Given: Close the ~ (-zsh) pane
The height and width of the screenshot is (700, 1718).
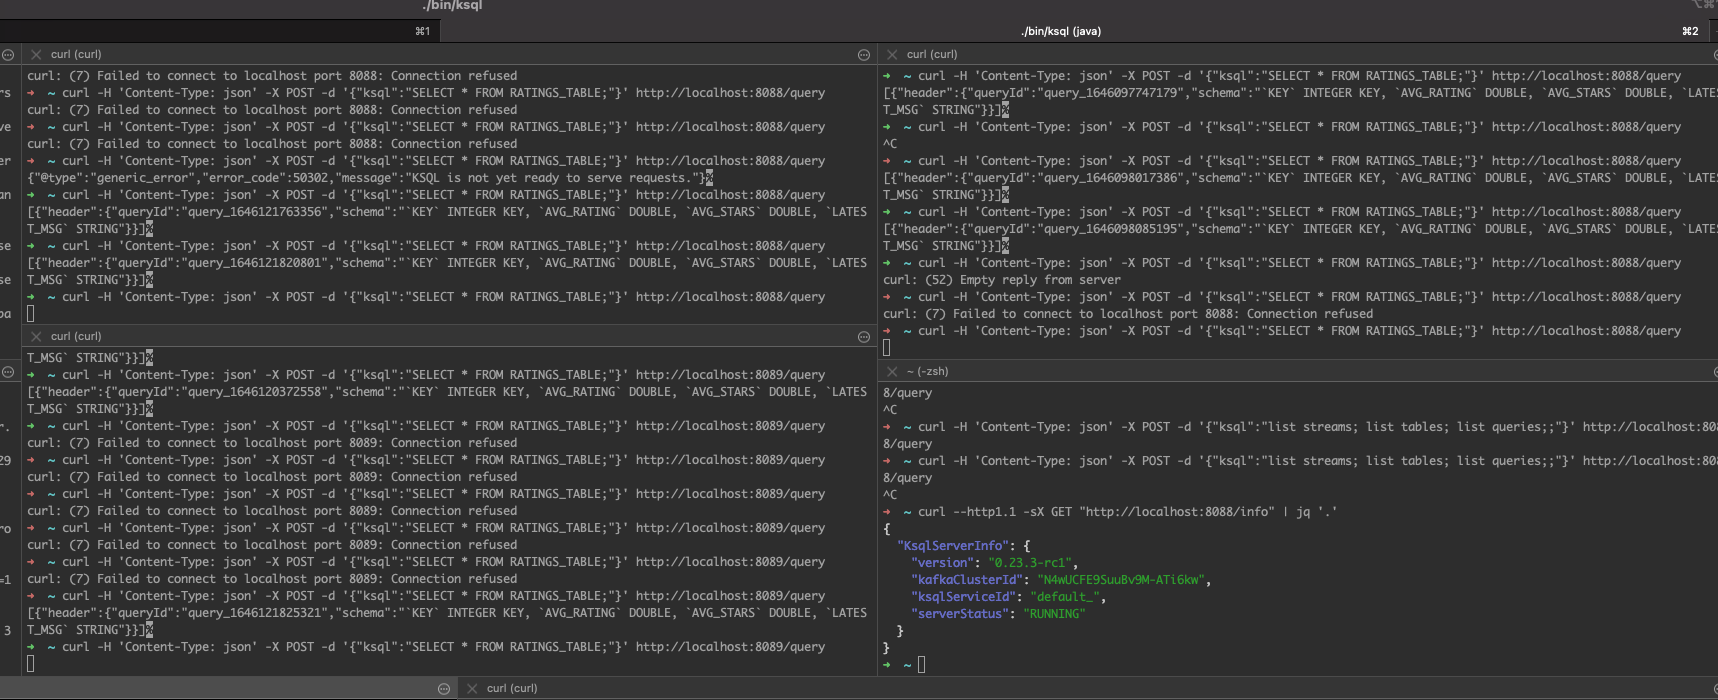Looking at the screenshot, I should point(892,371).
